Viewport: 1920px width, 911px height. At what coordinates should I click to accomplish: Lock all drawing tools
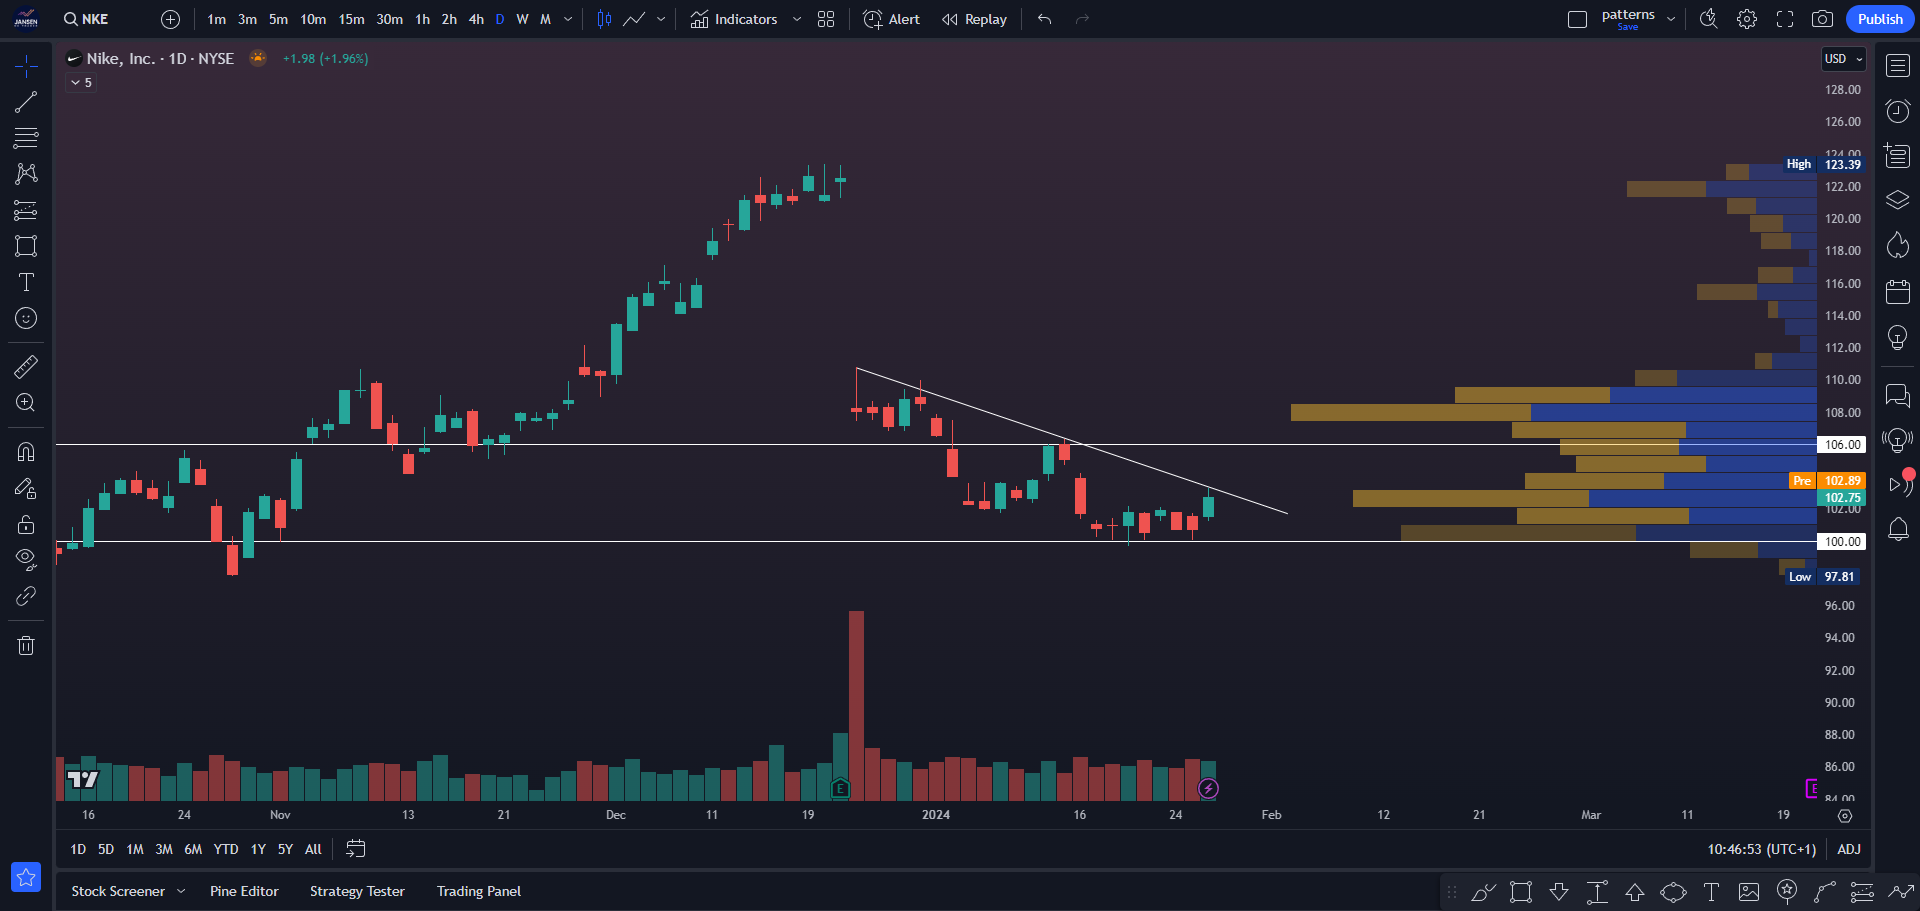pos(26,524)
